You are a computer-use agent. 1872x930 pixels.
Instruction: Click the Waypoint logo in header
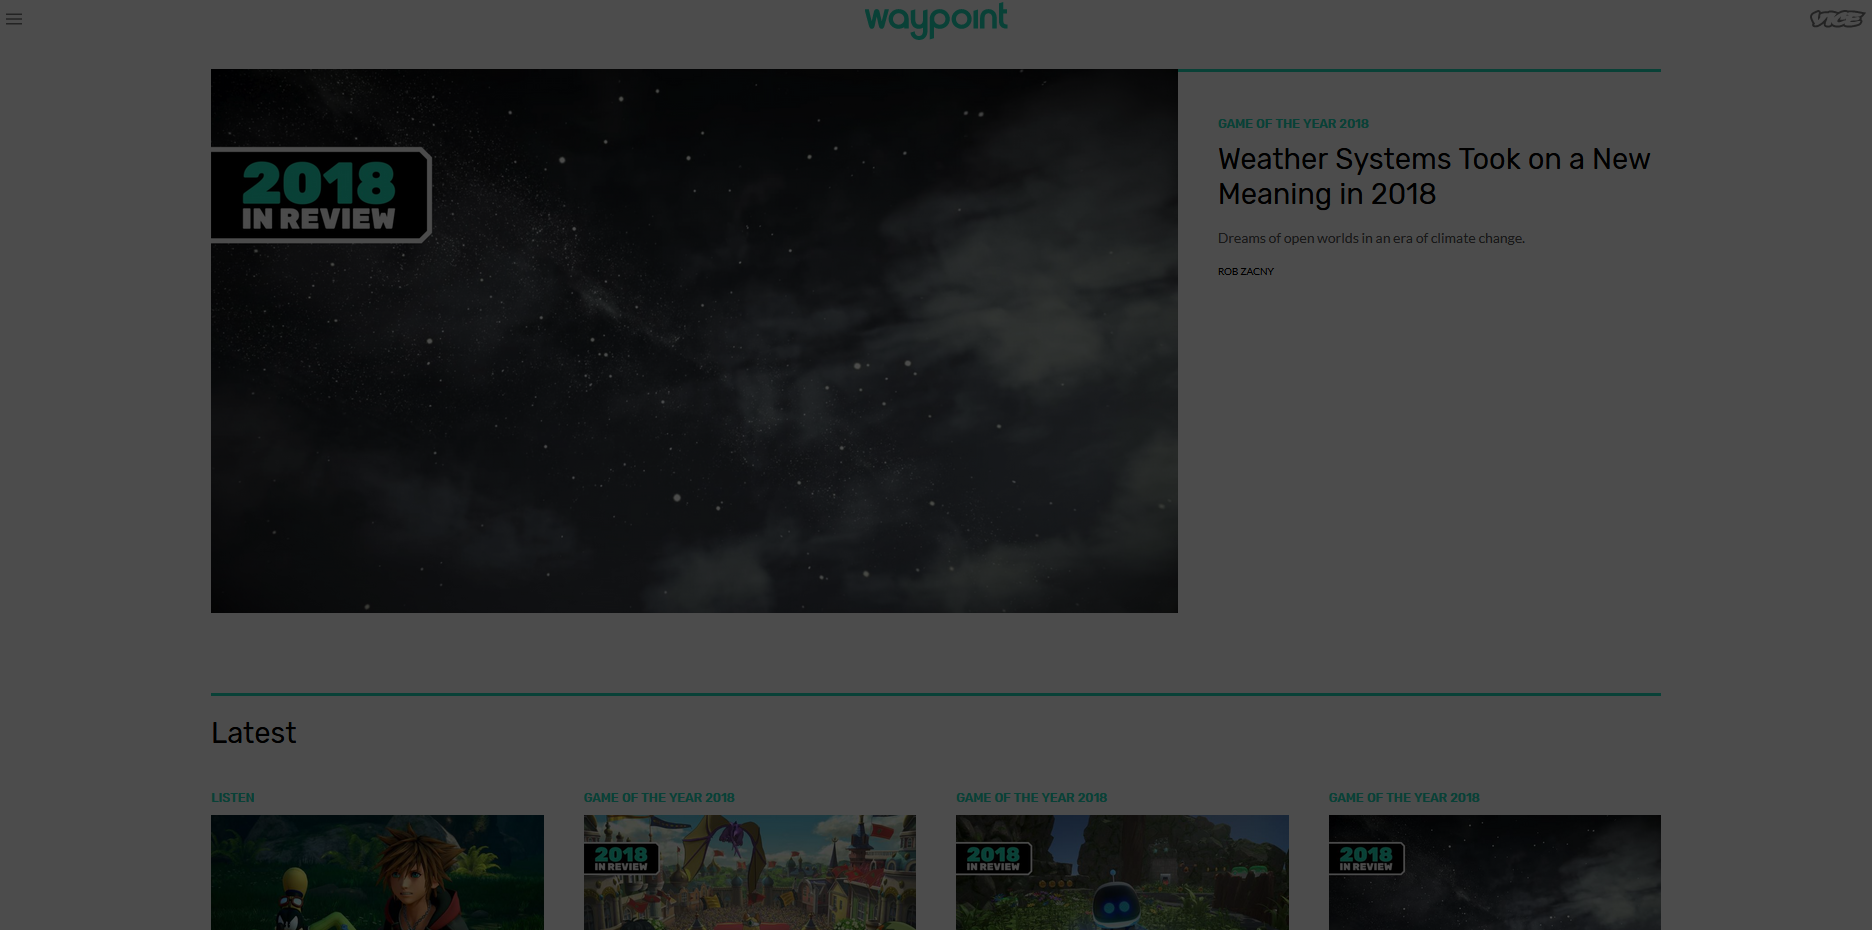click(935, 19)
